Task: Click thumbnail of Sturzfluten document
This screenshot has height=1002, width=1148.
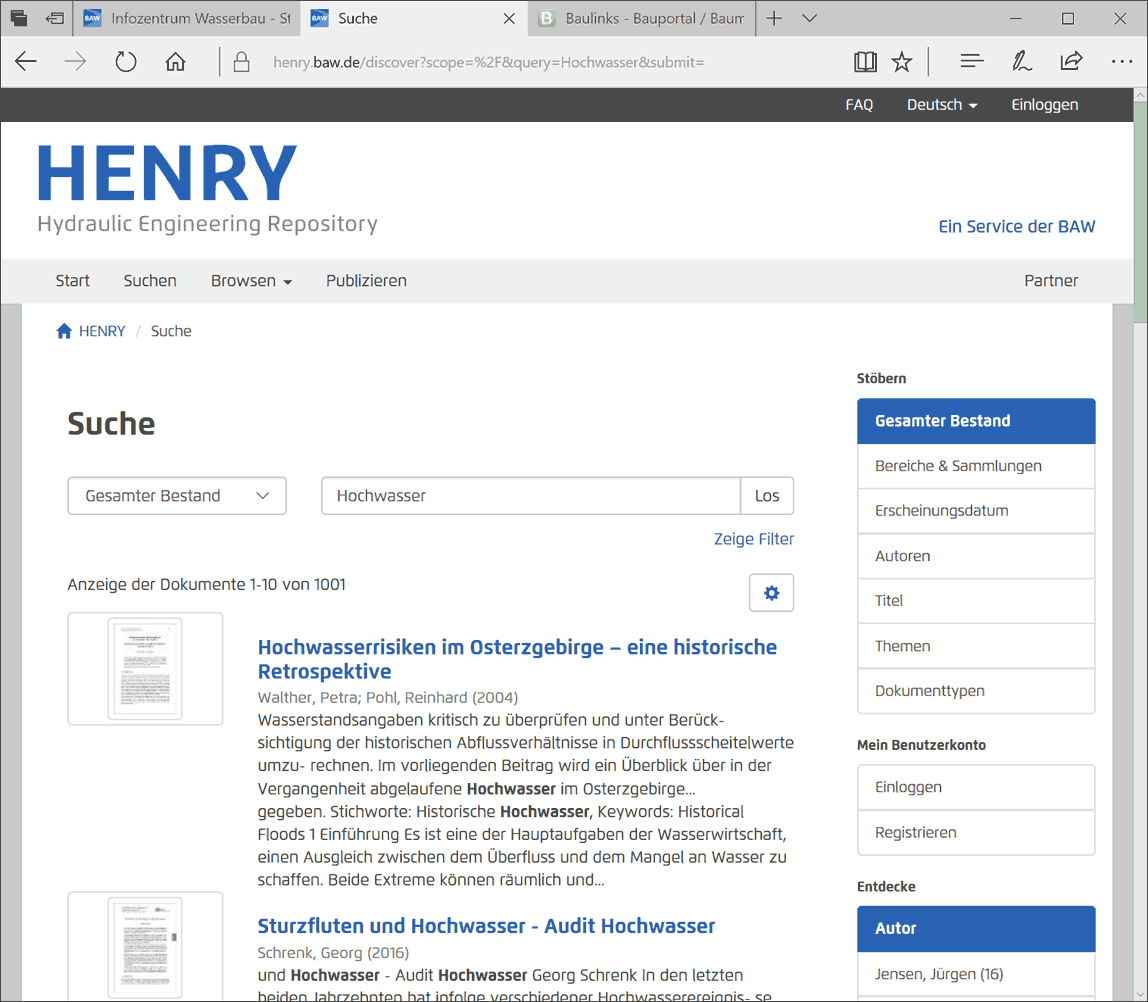Action: (145, 946)
